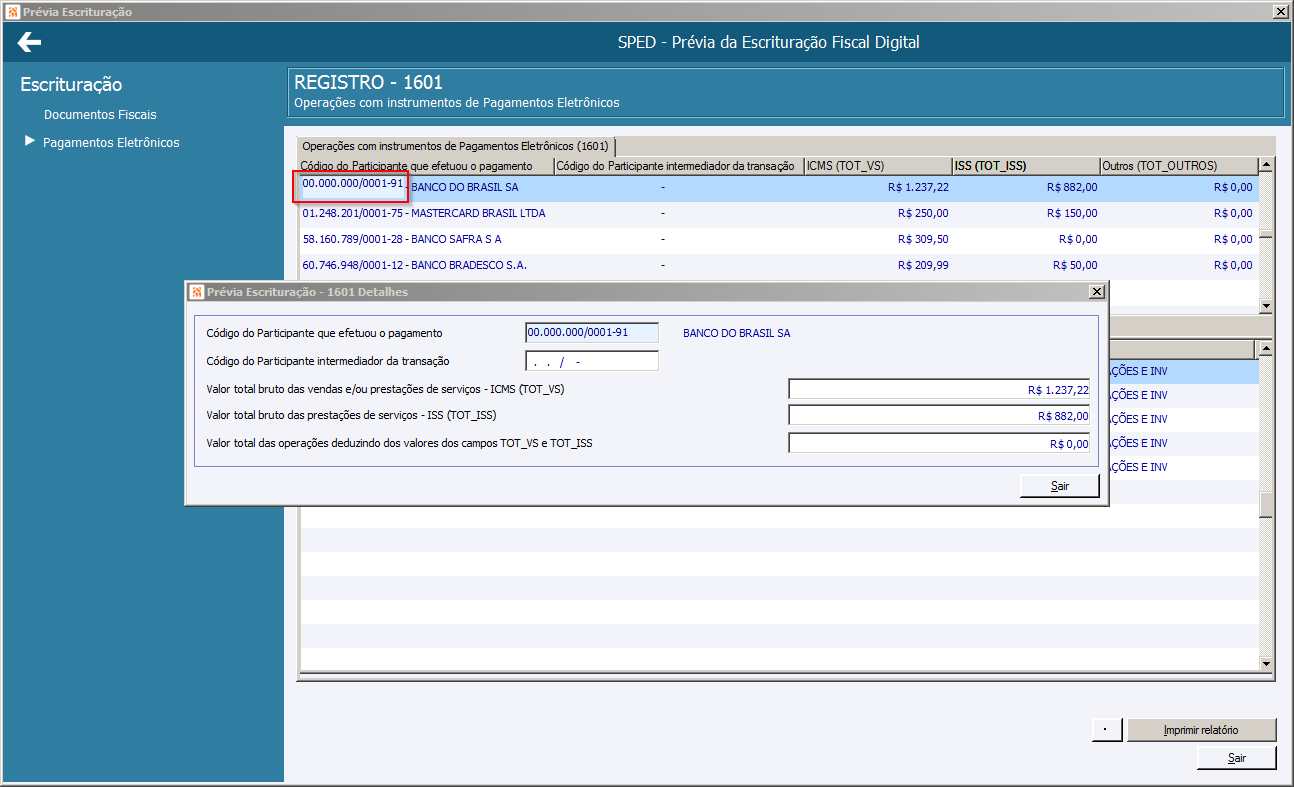Click the intermediador participant code input field

[591, 361]
